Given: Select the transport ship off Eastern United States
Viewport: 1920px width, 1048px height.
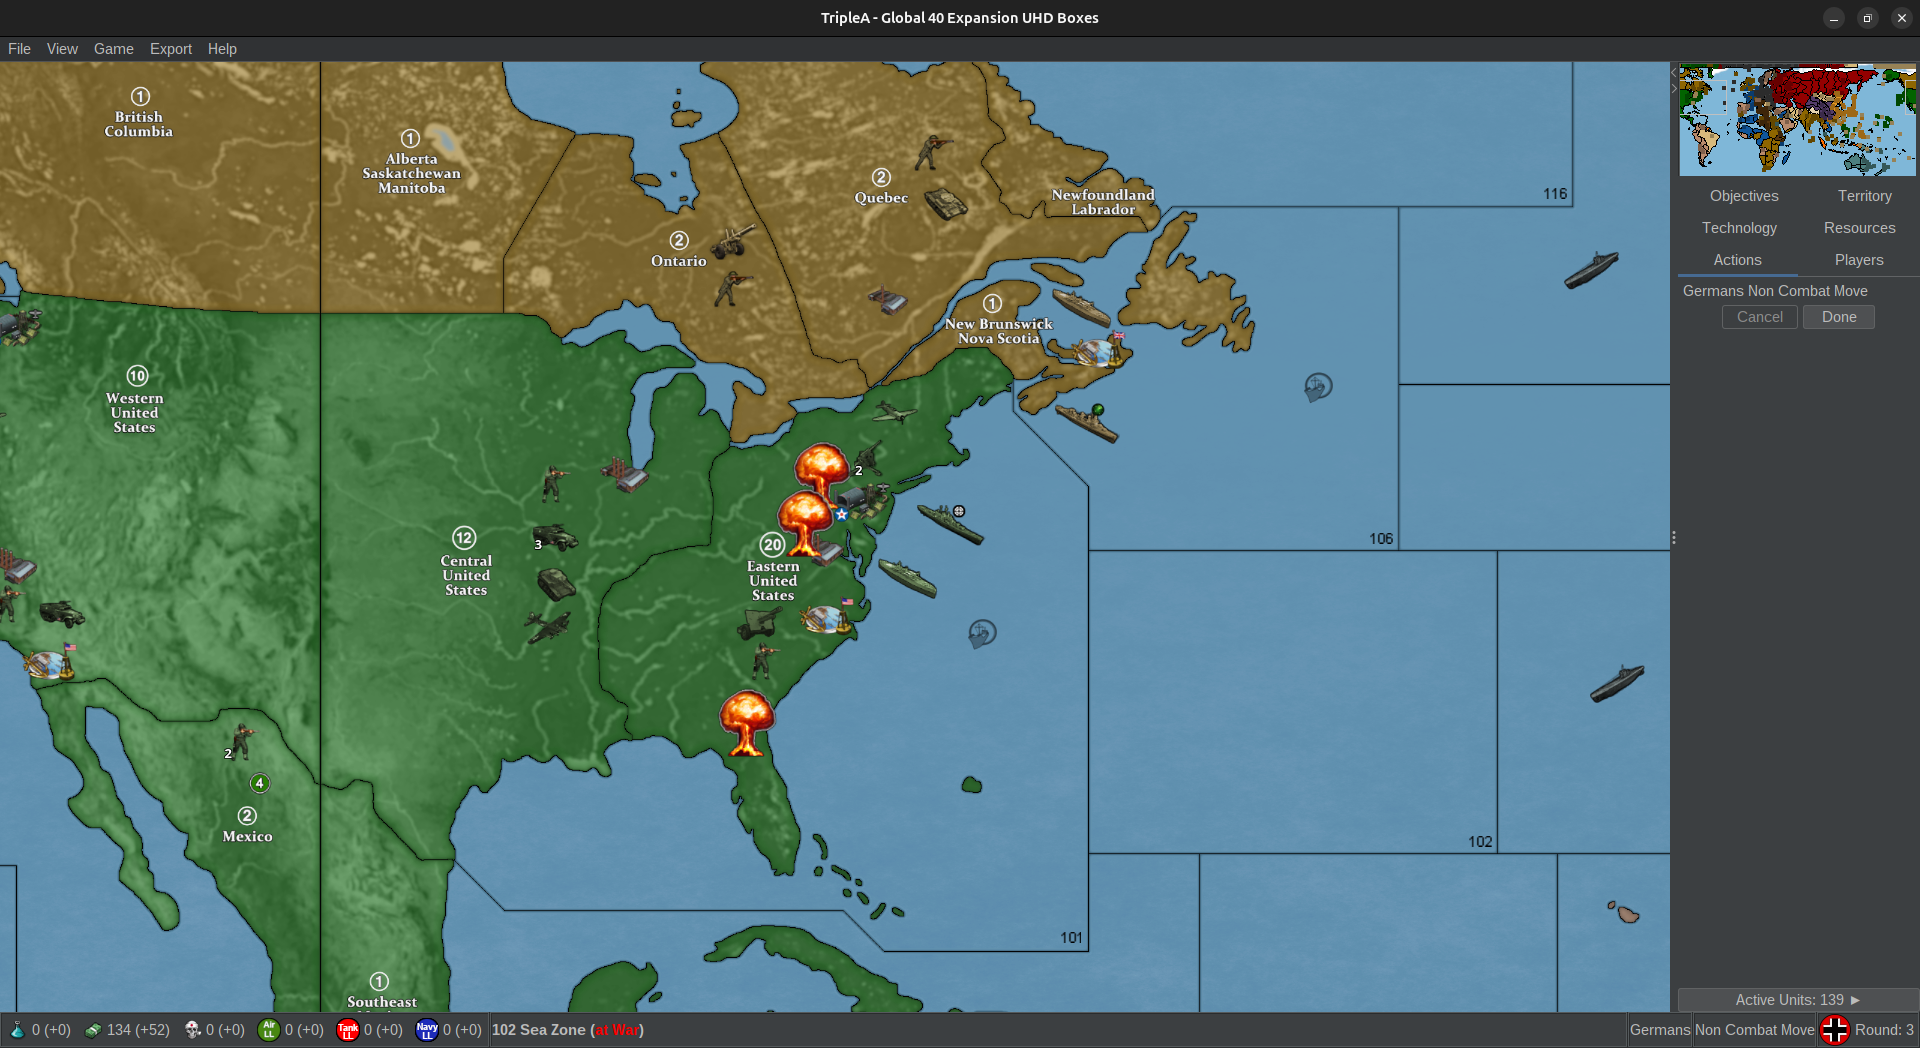Looking at the screenshot, I should [907, 578].
